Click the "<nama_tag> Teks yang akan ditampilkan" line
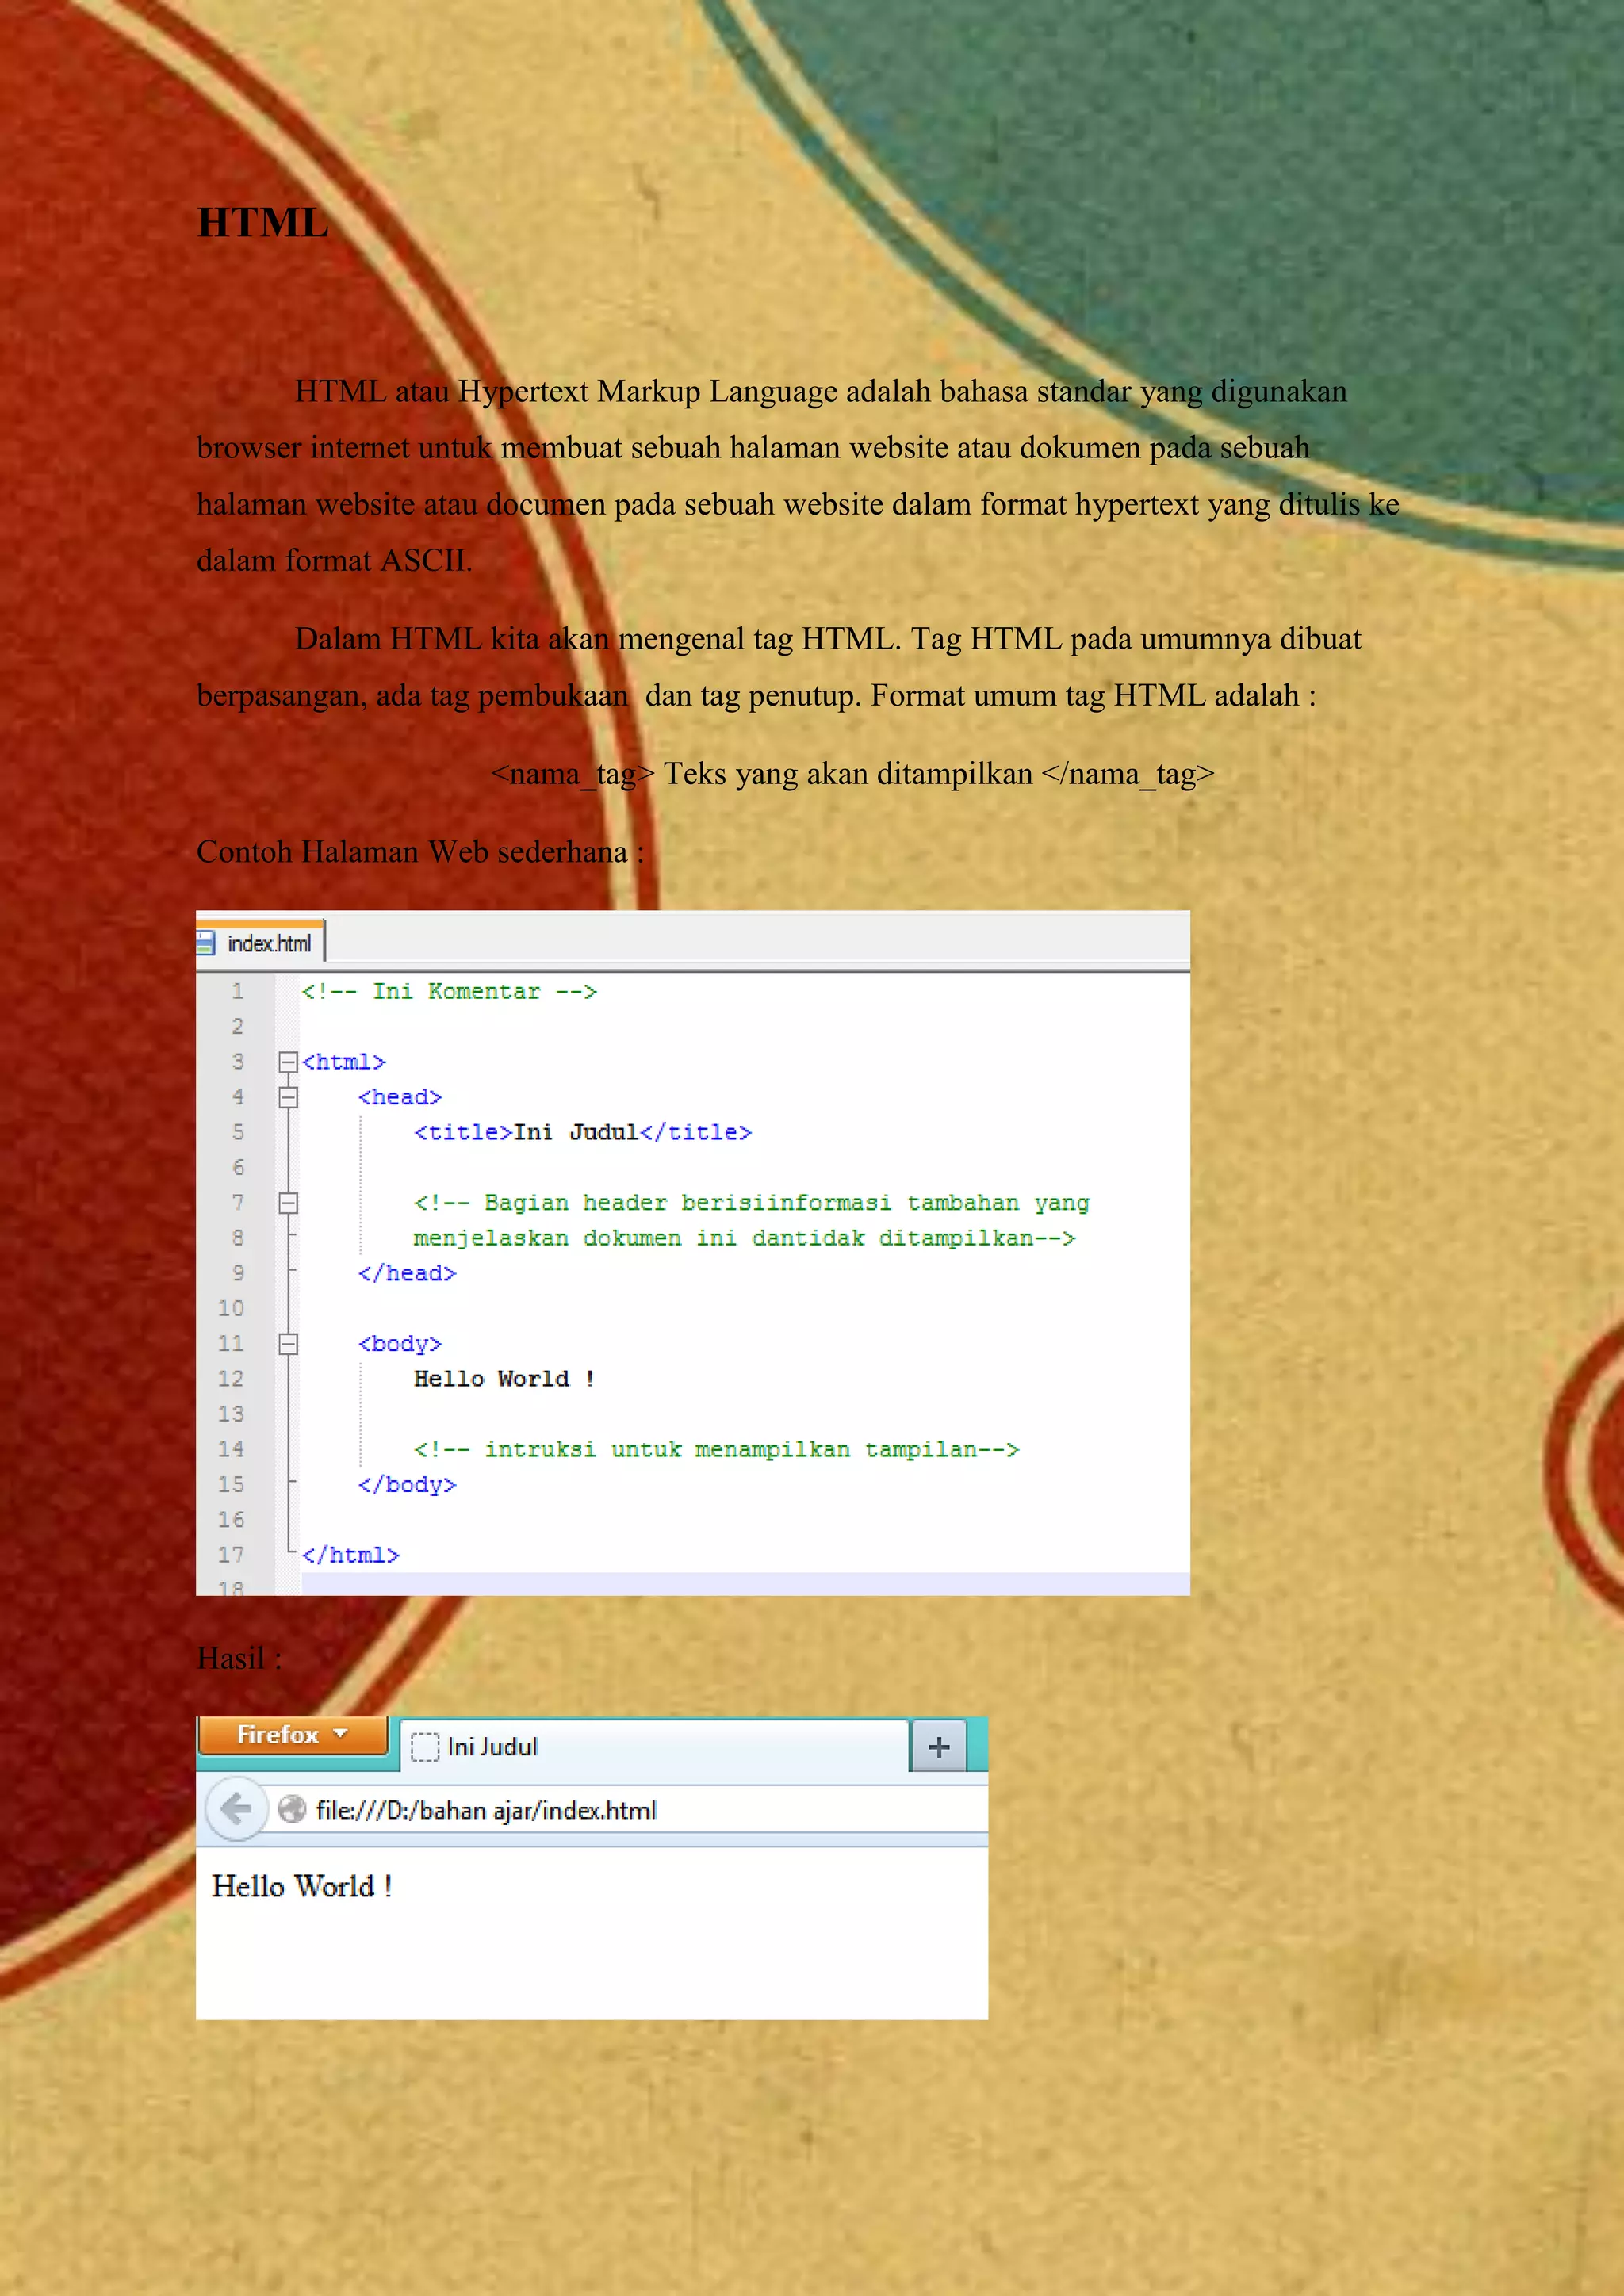The height and width of the screenshot is (2296, 1624). point(853,774)
